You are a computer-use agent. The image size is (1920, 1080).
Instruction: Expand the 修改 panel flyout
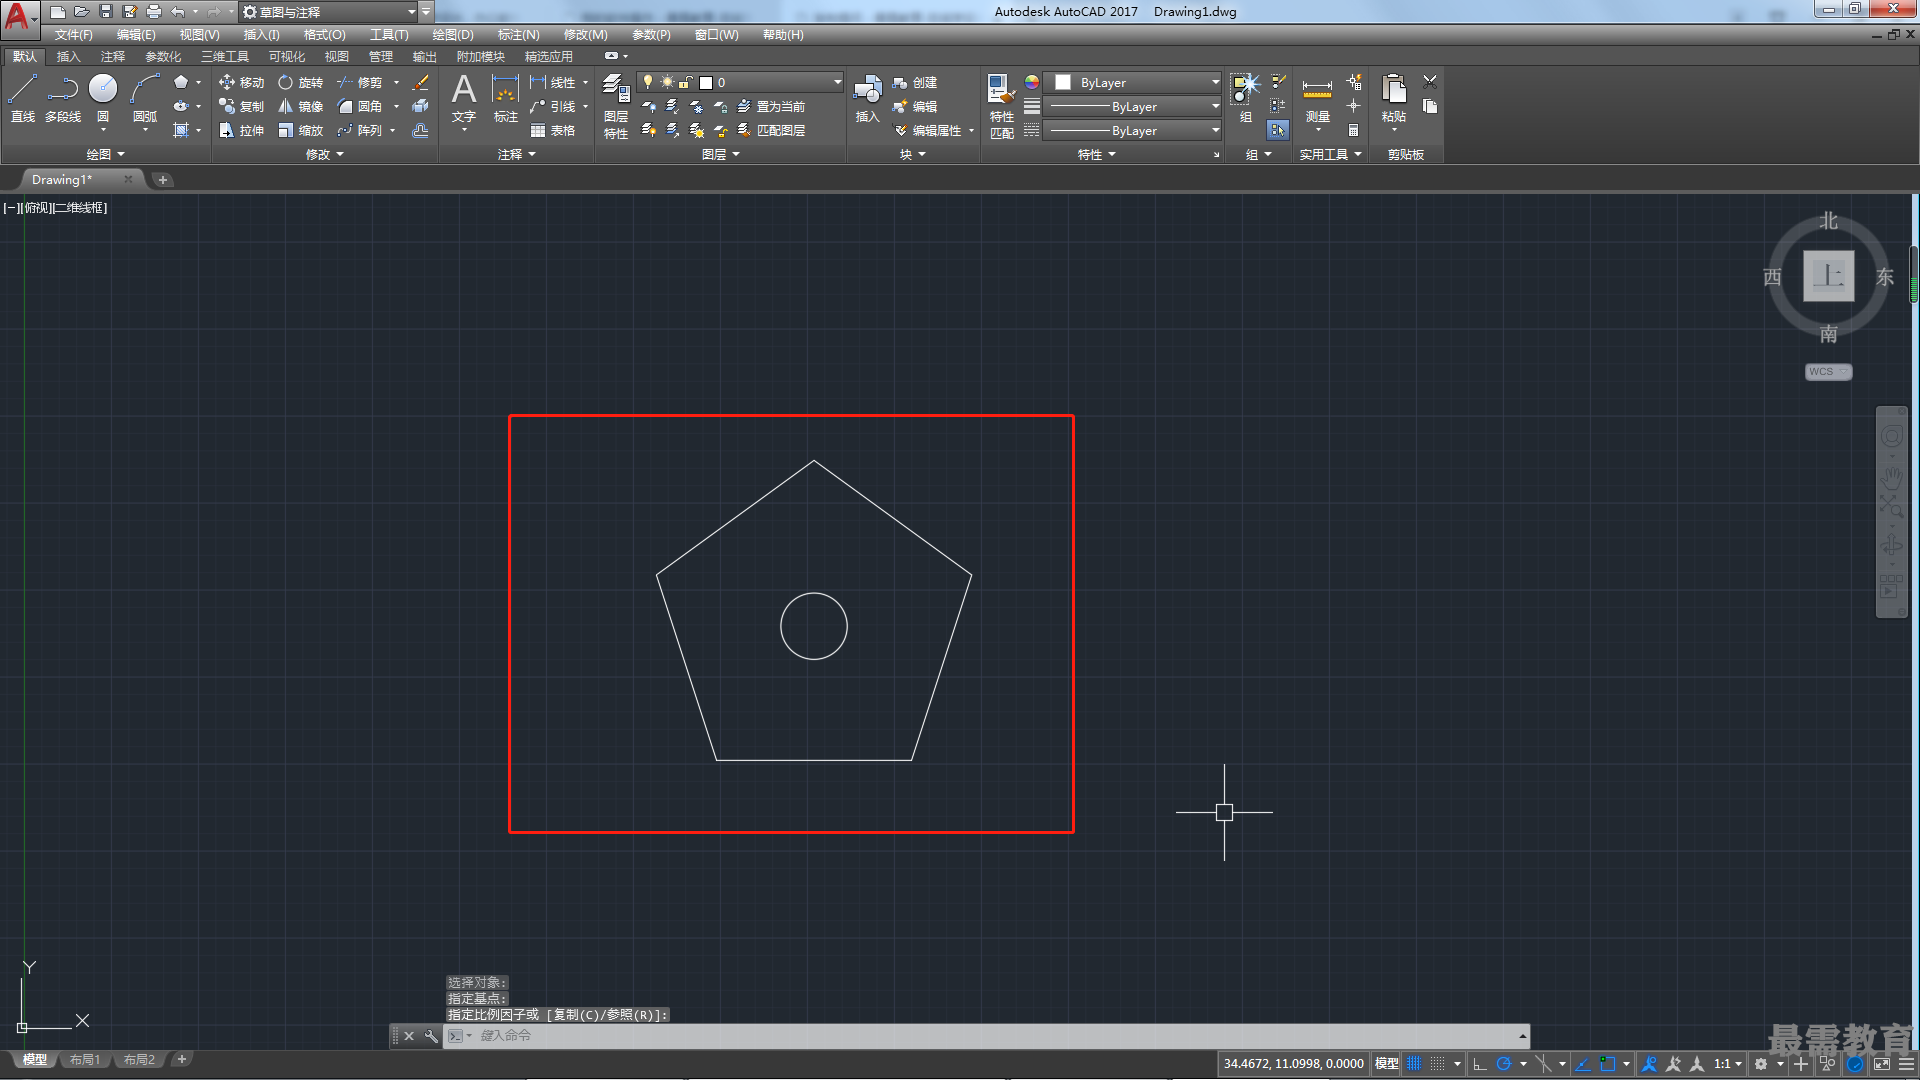tap(324, 154)
